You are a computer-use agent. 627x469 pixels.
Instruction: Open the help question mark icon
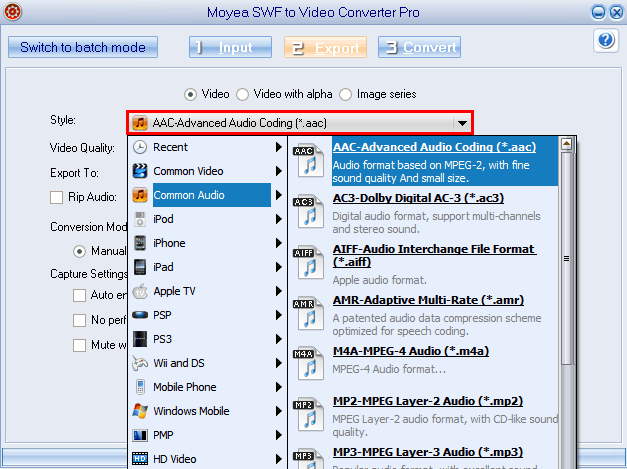[606, 40]
